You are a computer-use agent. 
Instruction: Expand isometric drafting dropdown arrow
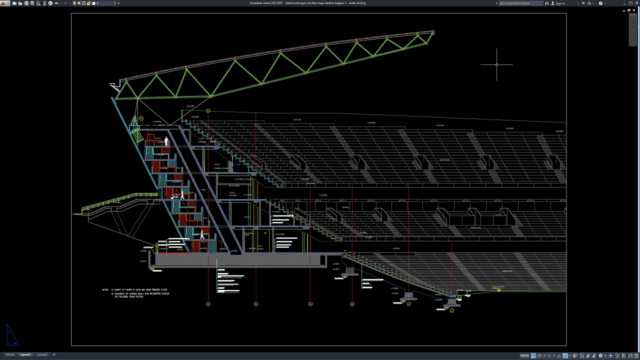pyautogui.click(x=554, y=356)
